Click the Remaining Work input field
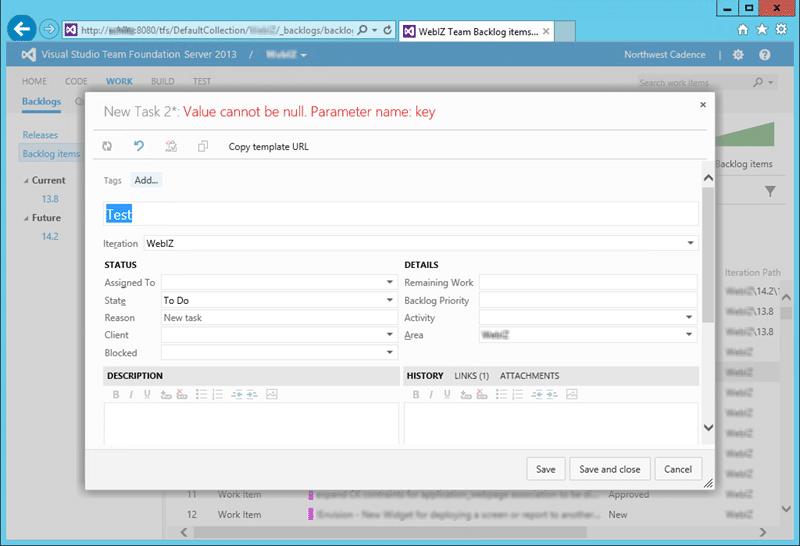The height and width of the screenshot is (546, 800). click(x=588, y=282)
